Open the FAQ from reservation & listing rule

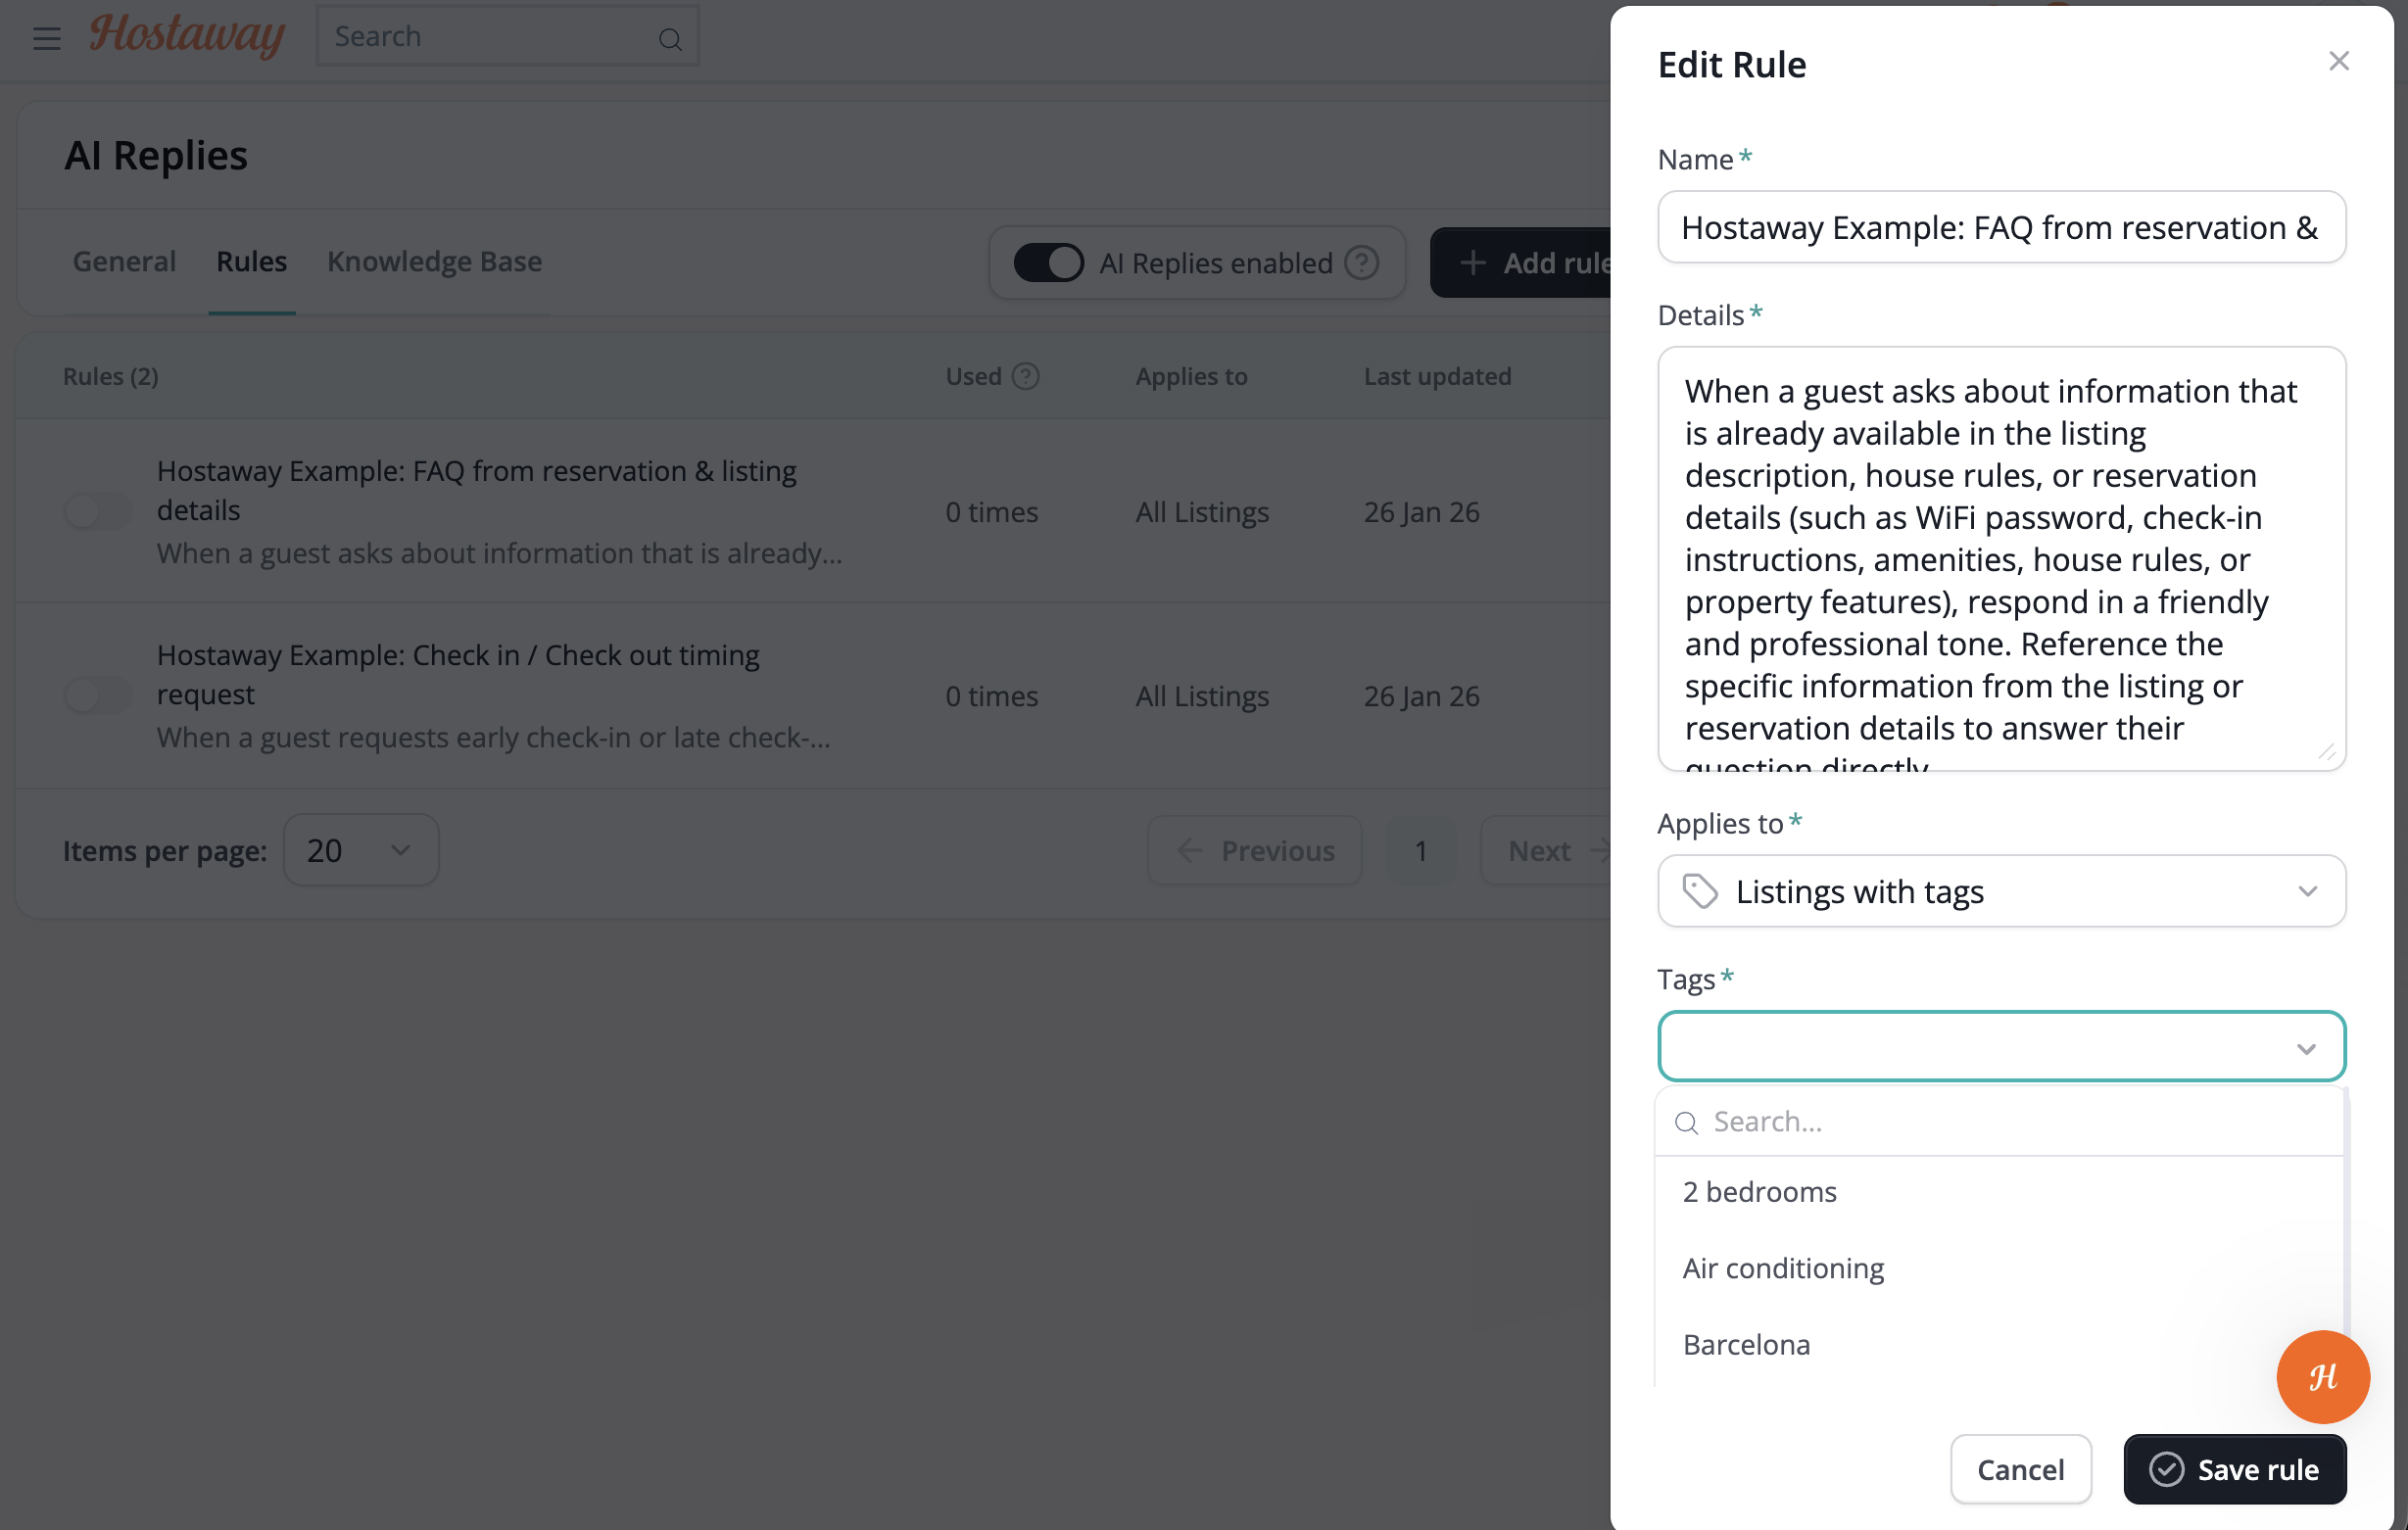pyautogui.click(x=476, y=490)
